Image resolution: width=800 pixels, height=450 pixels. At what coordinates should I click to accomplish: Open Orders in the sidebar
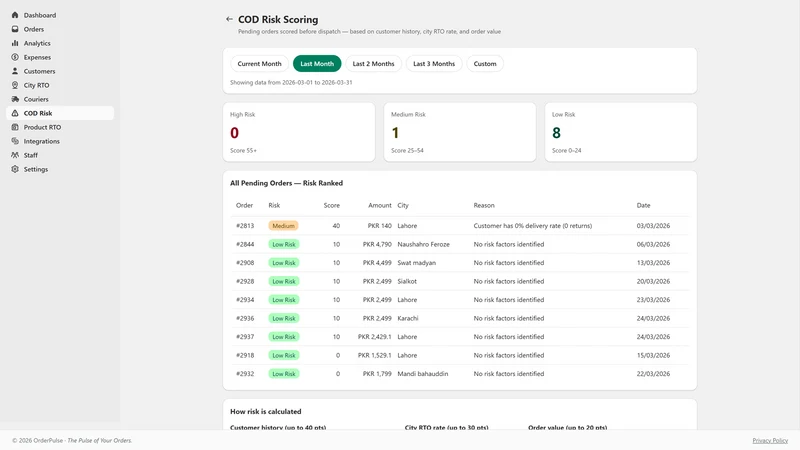coord(60,29)
